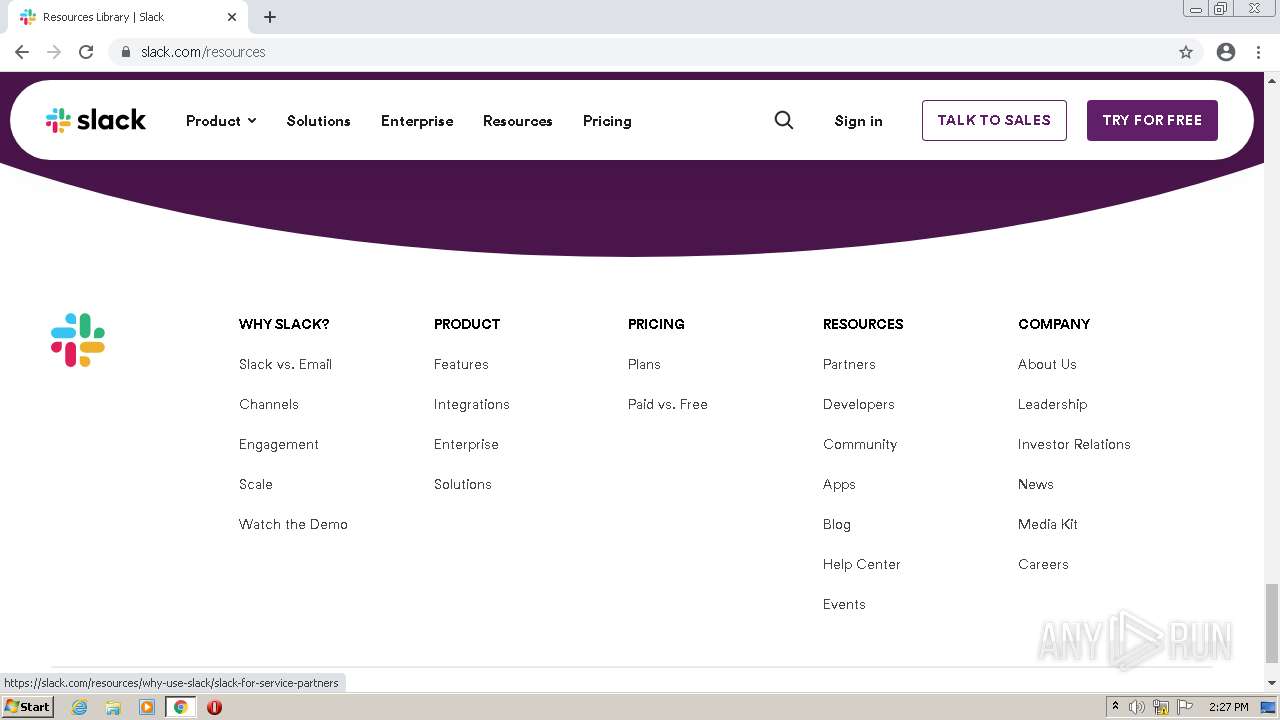Viewport: 1280px width, 720px height.
Task: Open the Features footer link
Action: tap(461, 364)
